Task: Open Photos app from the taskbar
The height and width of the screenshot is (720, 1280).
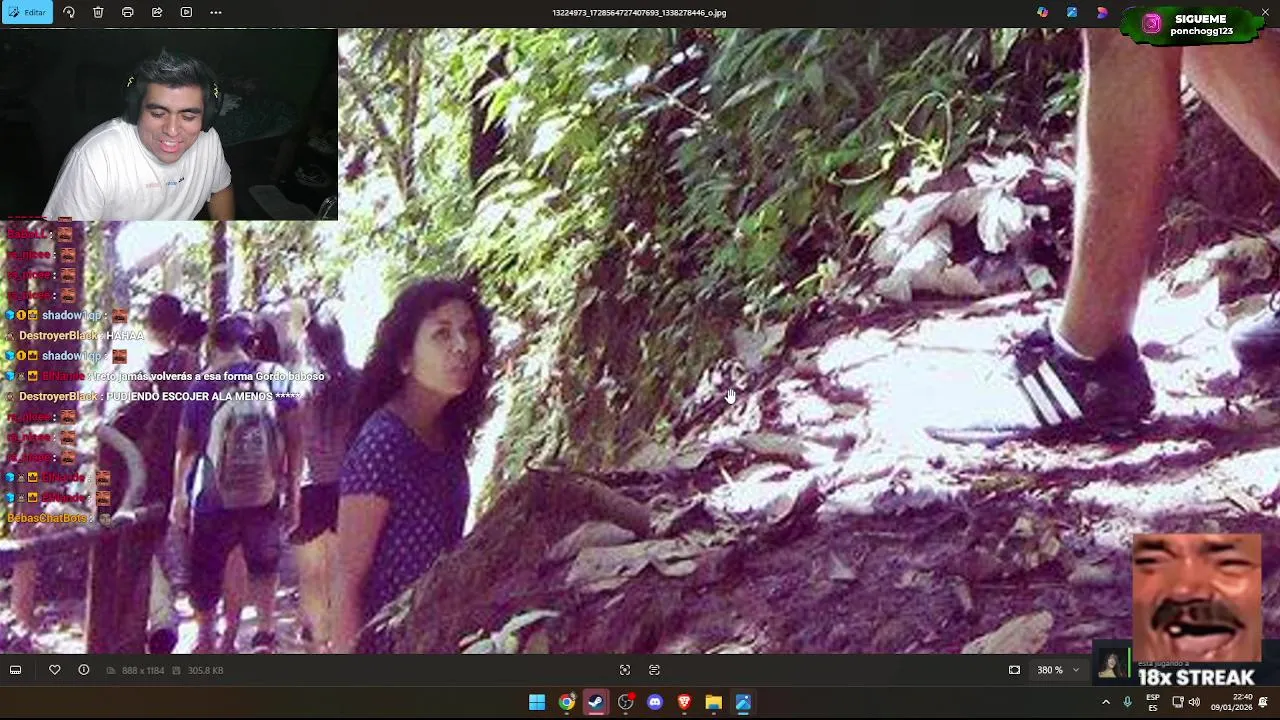Action: [x=743, y=702]
